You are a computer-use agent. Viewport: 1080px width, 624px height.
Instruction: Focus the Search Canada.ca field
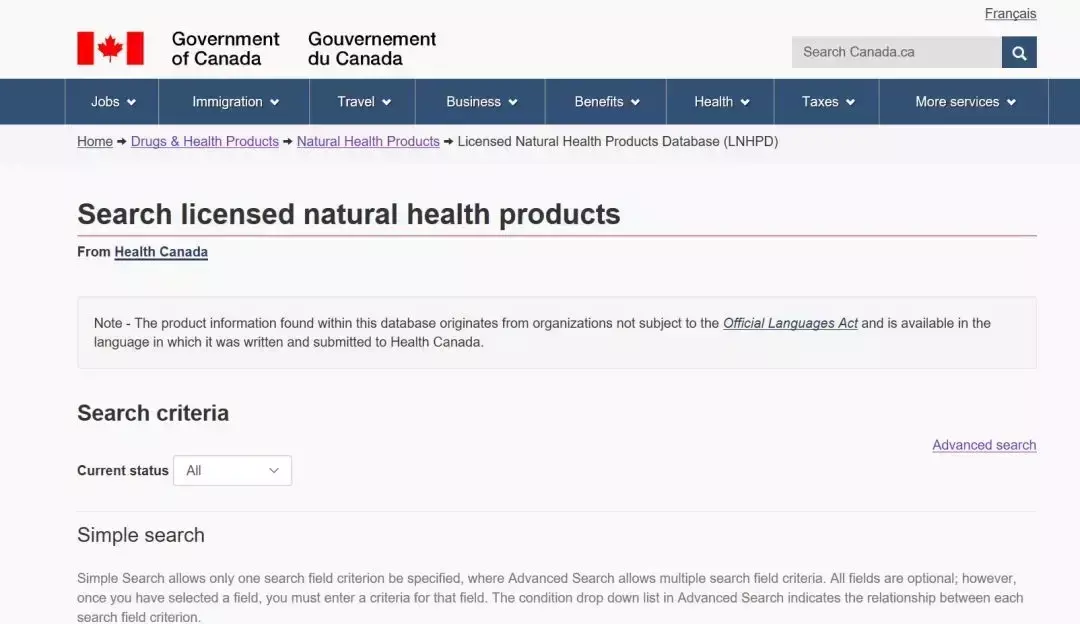[896, 52]
